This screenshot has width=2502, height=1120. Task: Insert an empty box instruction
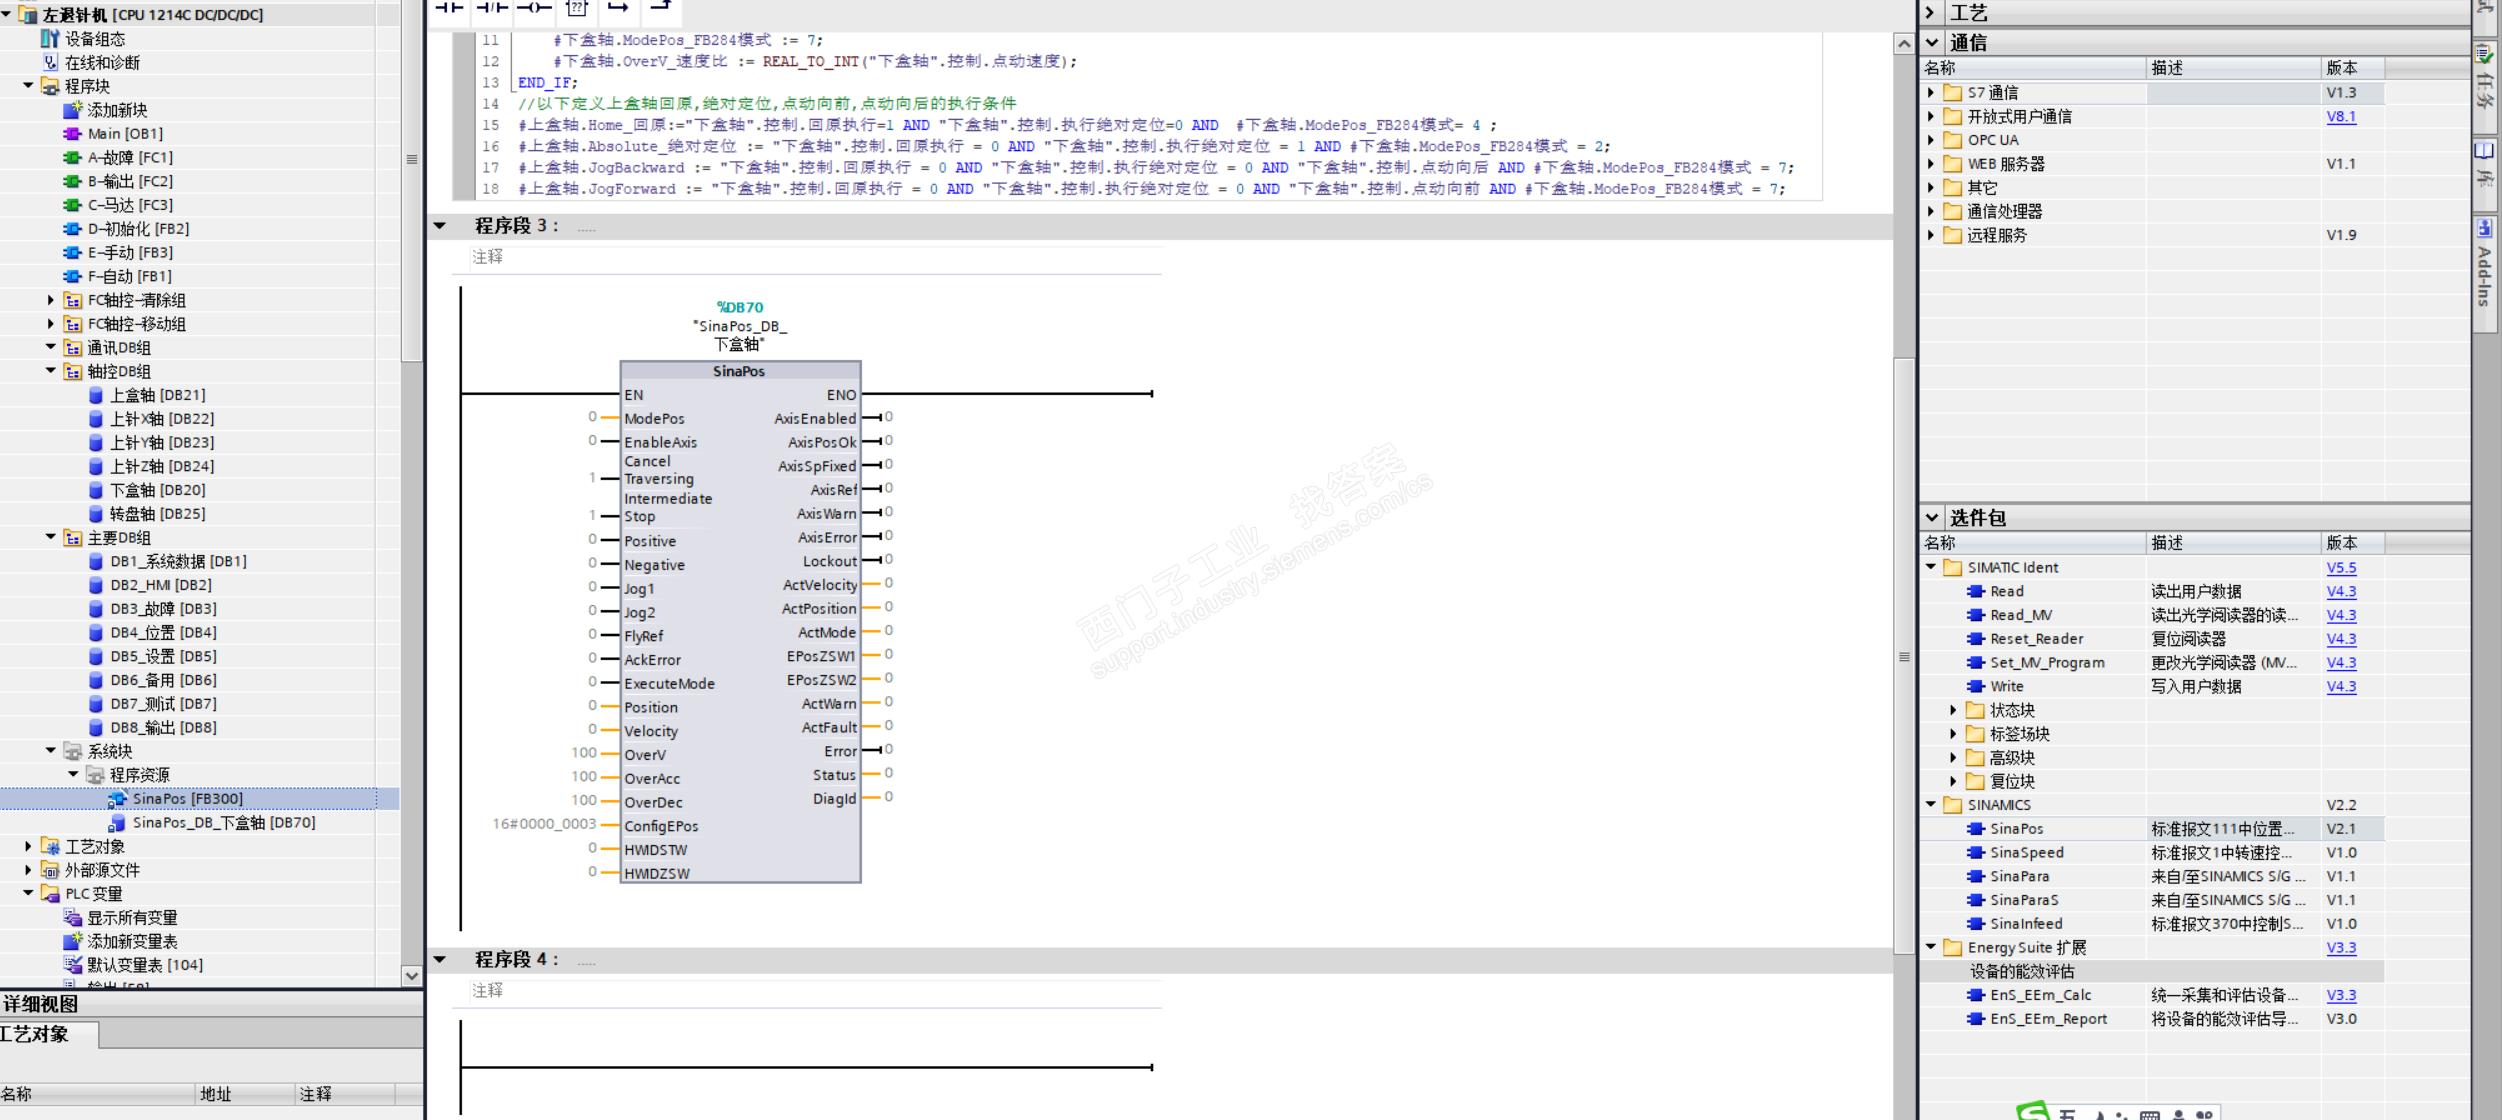[577, 7]
